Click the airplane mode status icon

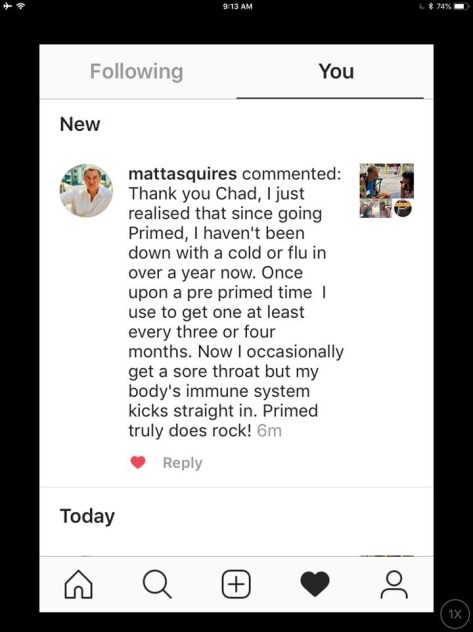click(8, 6)
